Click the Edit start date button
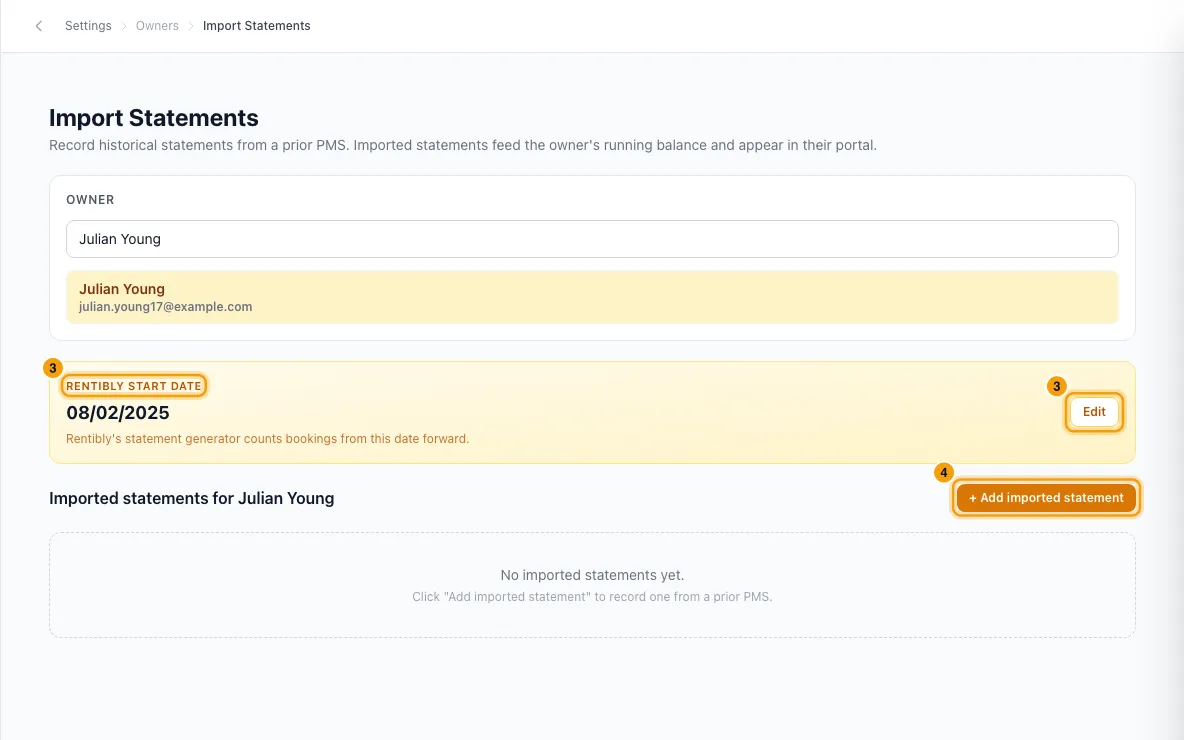This screenshot has height=740, width=1184. click(x=1094, y=412)
